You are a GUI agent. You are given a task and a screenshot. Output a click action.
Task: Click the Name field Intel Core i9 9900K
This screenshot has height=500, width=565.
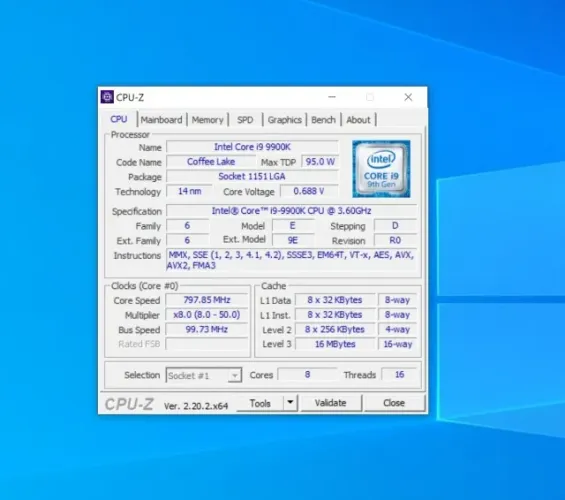point(252,147)
